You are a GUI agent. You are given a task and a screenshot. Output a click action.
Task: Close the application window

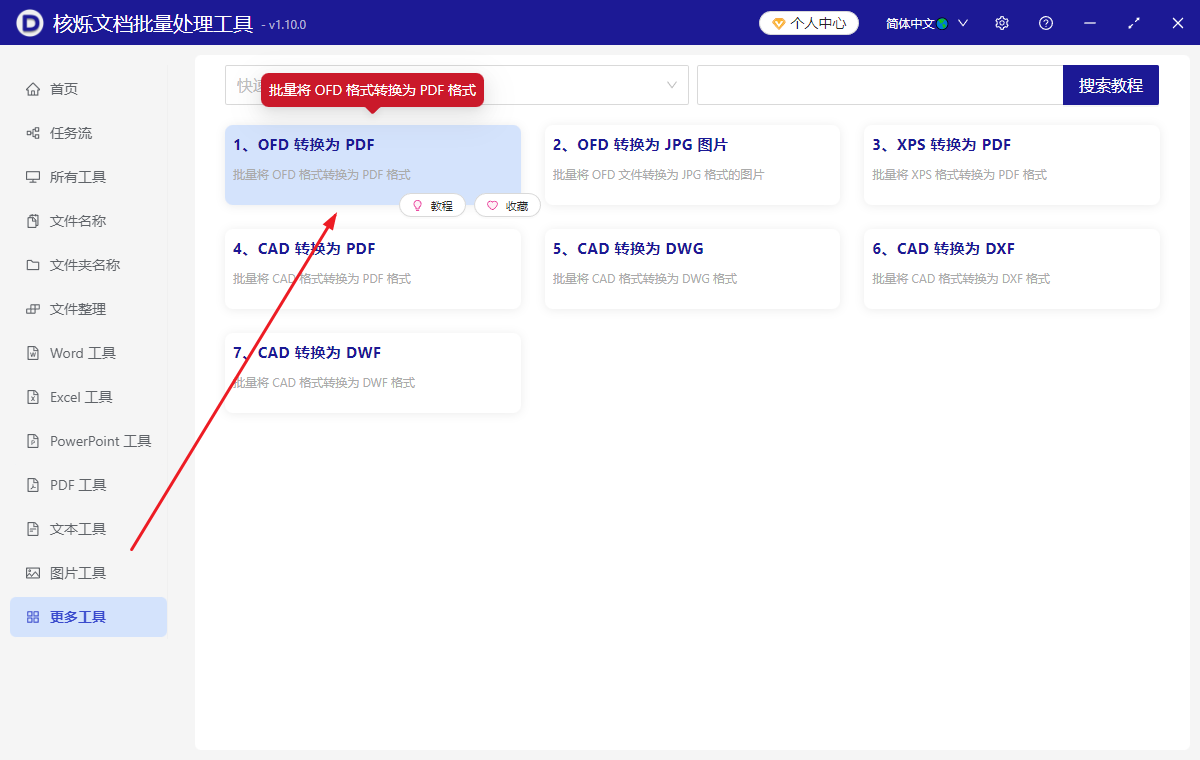click(x=1178, y=23)
